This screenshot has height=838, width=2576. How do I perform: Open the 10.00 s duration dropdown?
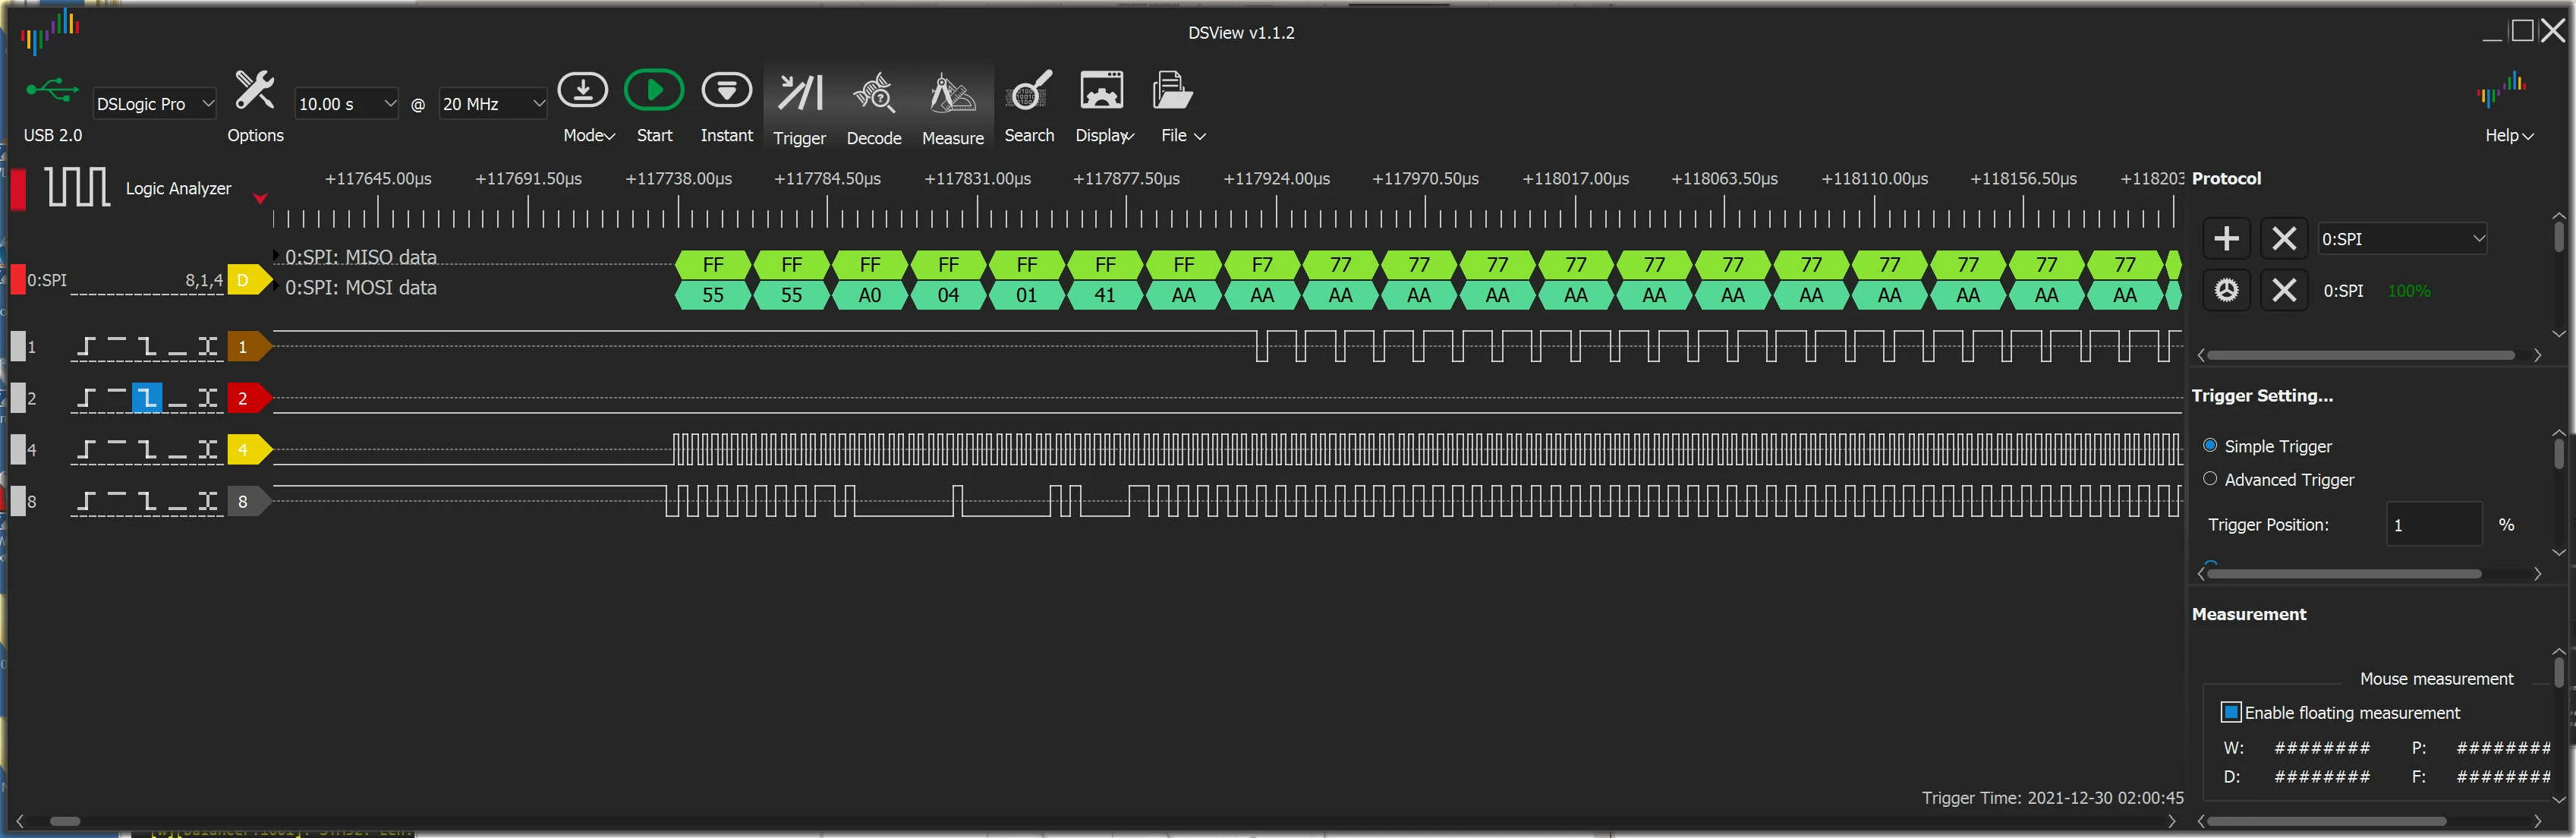click(347, 104)
